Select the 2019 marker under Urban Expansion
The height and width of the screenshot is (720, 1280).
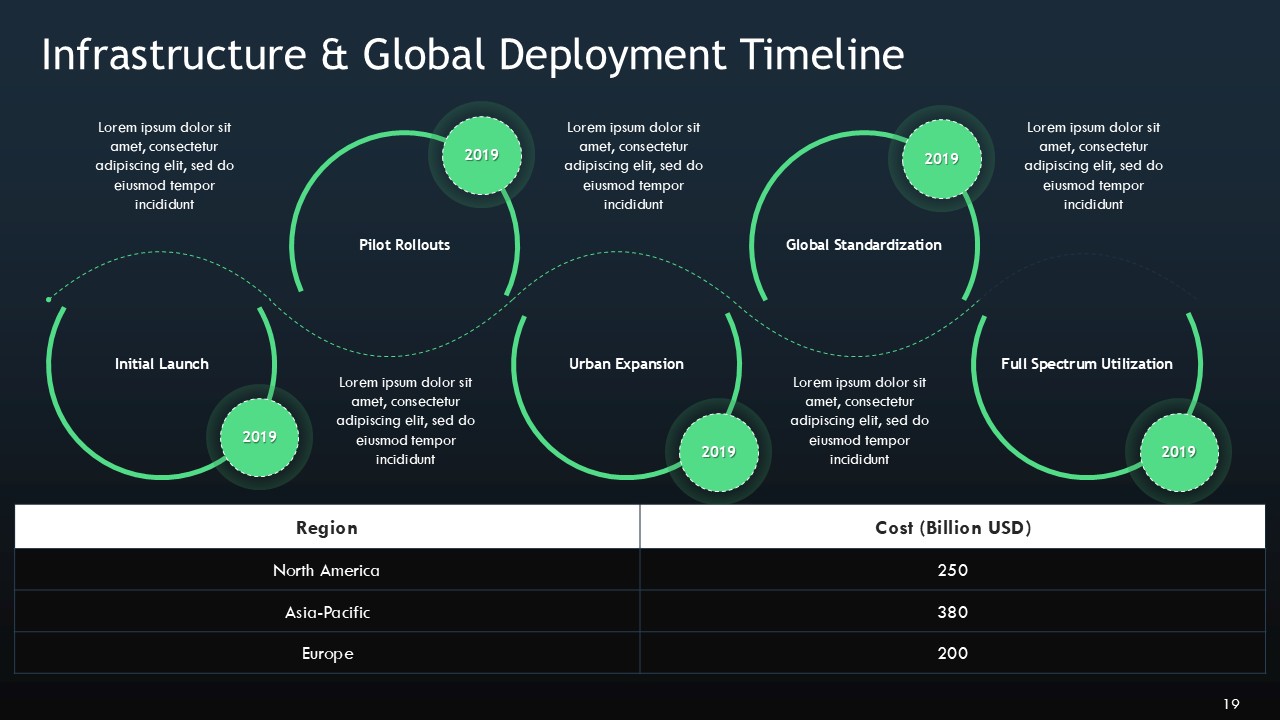click(719, 452)
